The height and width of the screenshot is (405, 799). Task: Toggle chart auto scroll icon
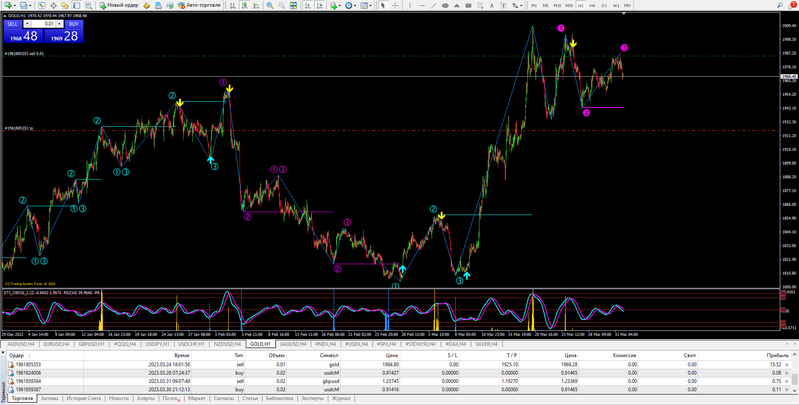click(308, 6)
